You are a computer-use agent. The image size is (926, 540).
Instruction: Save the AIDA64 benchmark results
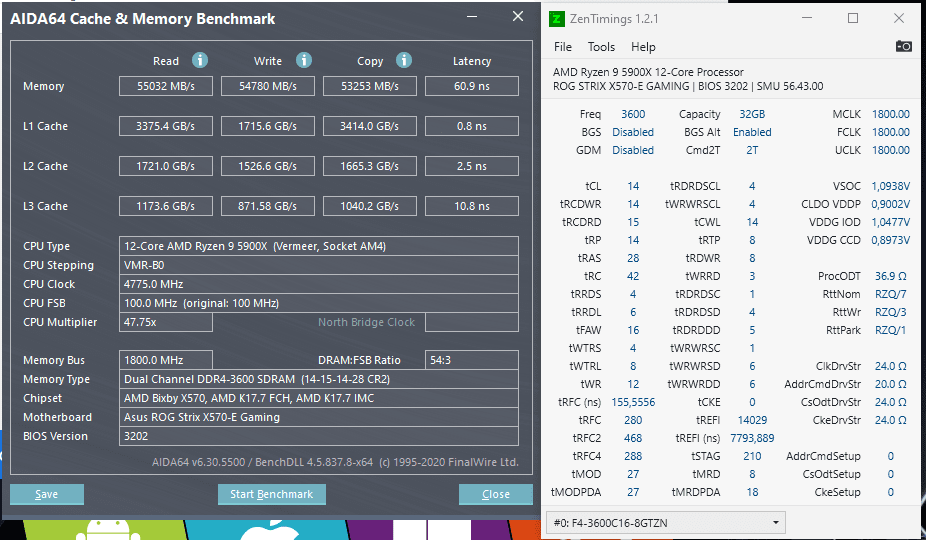47,494
